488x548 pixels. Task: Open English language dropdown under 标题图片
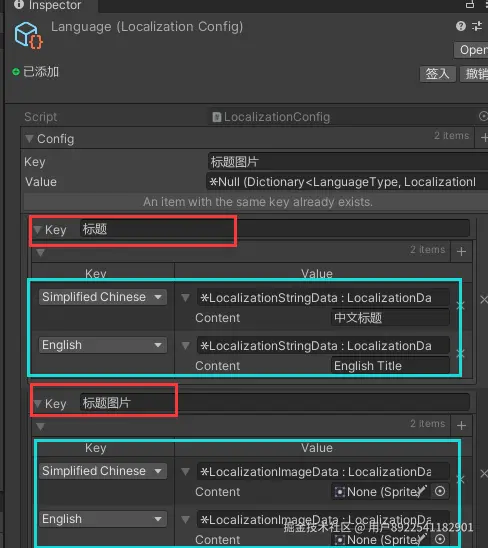click(x=103, y=519)
